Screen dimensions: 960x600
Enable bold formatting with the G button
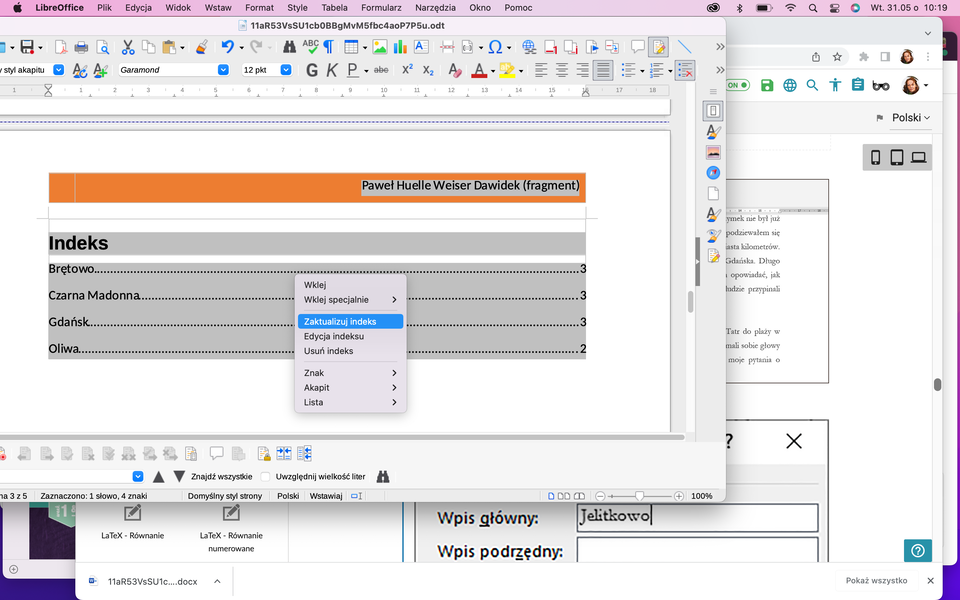(x=312, y=69)
